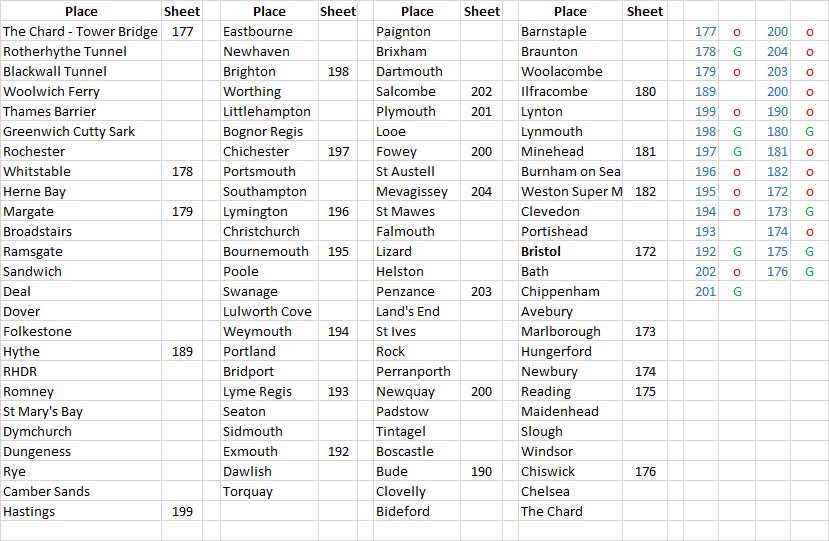
Task: Click the Plymouth cell
Action: [417, 112]
